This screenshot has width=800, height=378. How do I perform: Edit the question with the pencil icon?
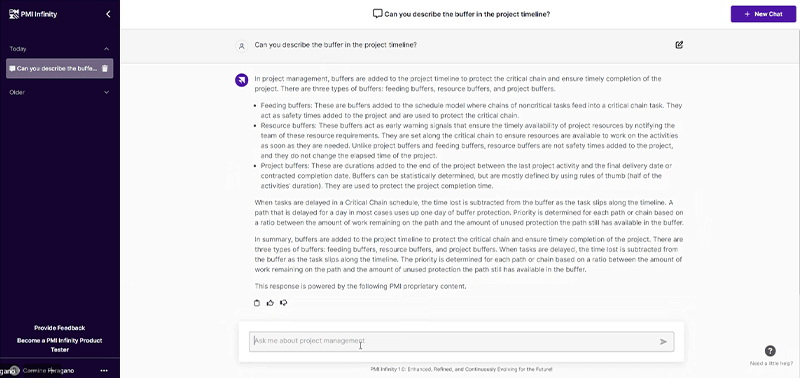pyautogui.click(x=679, y=45)
